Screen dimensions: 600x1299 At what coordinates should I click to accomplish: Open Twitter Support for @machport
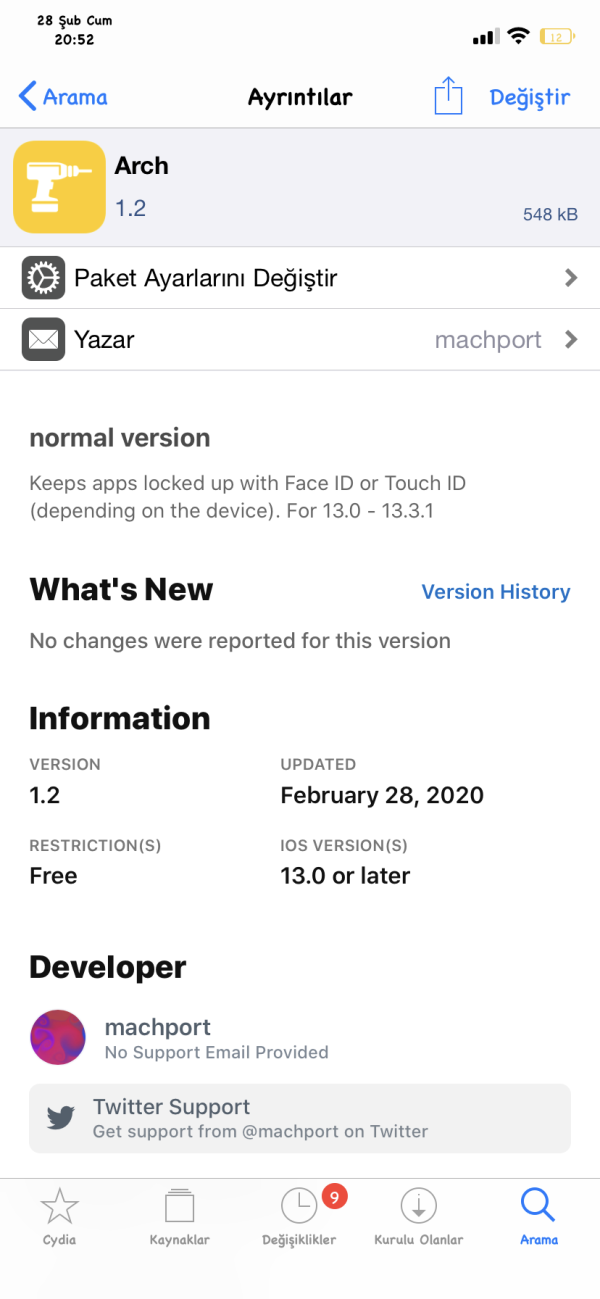pyautogui.click(x=300, y=1118)
